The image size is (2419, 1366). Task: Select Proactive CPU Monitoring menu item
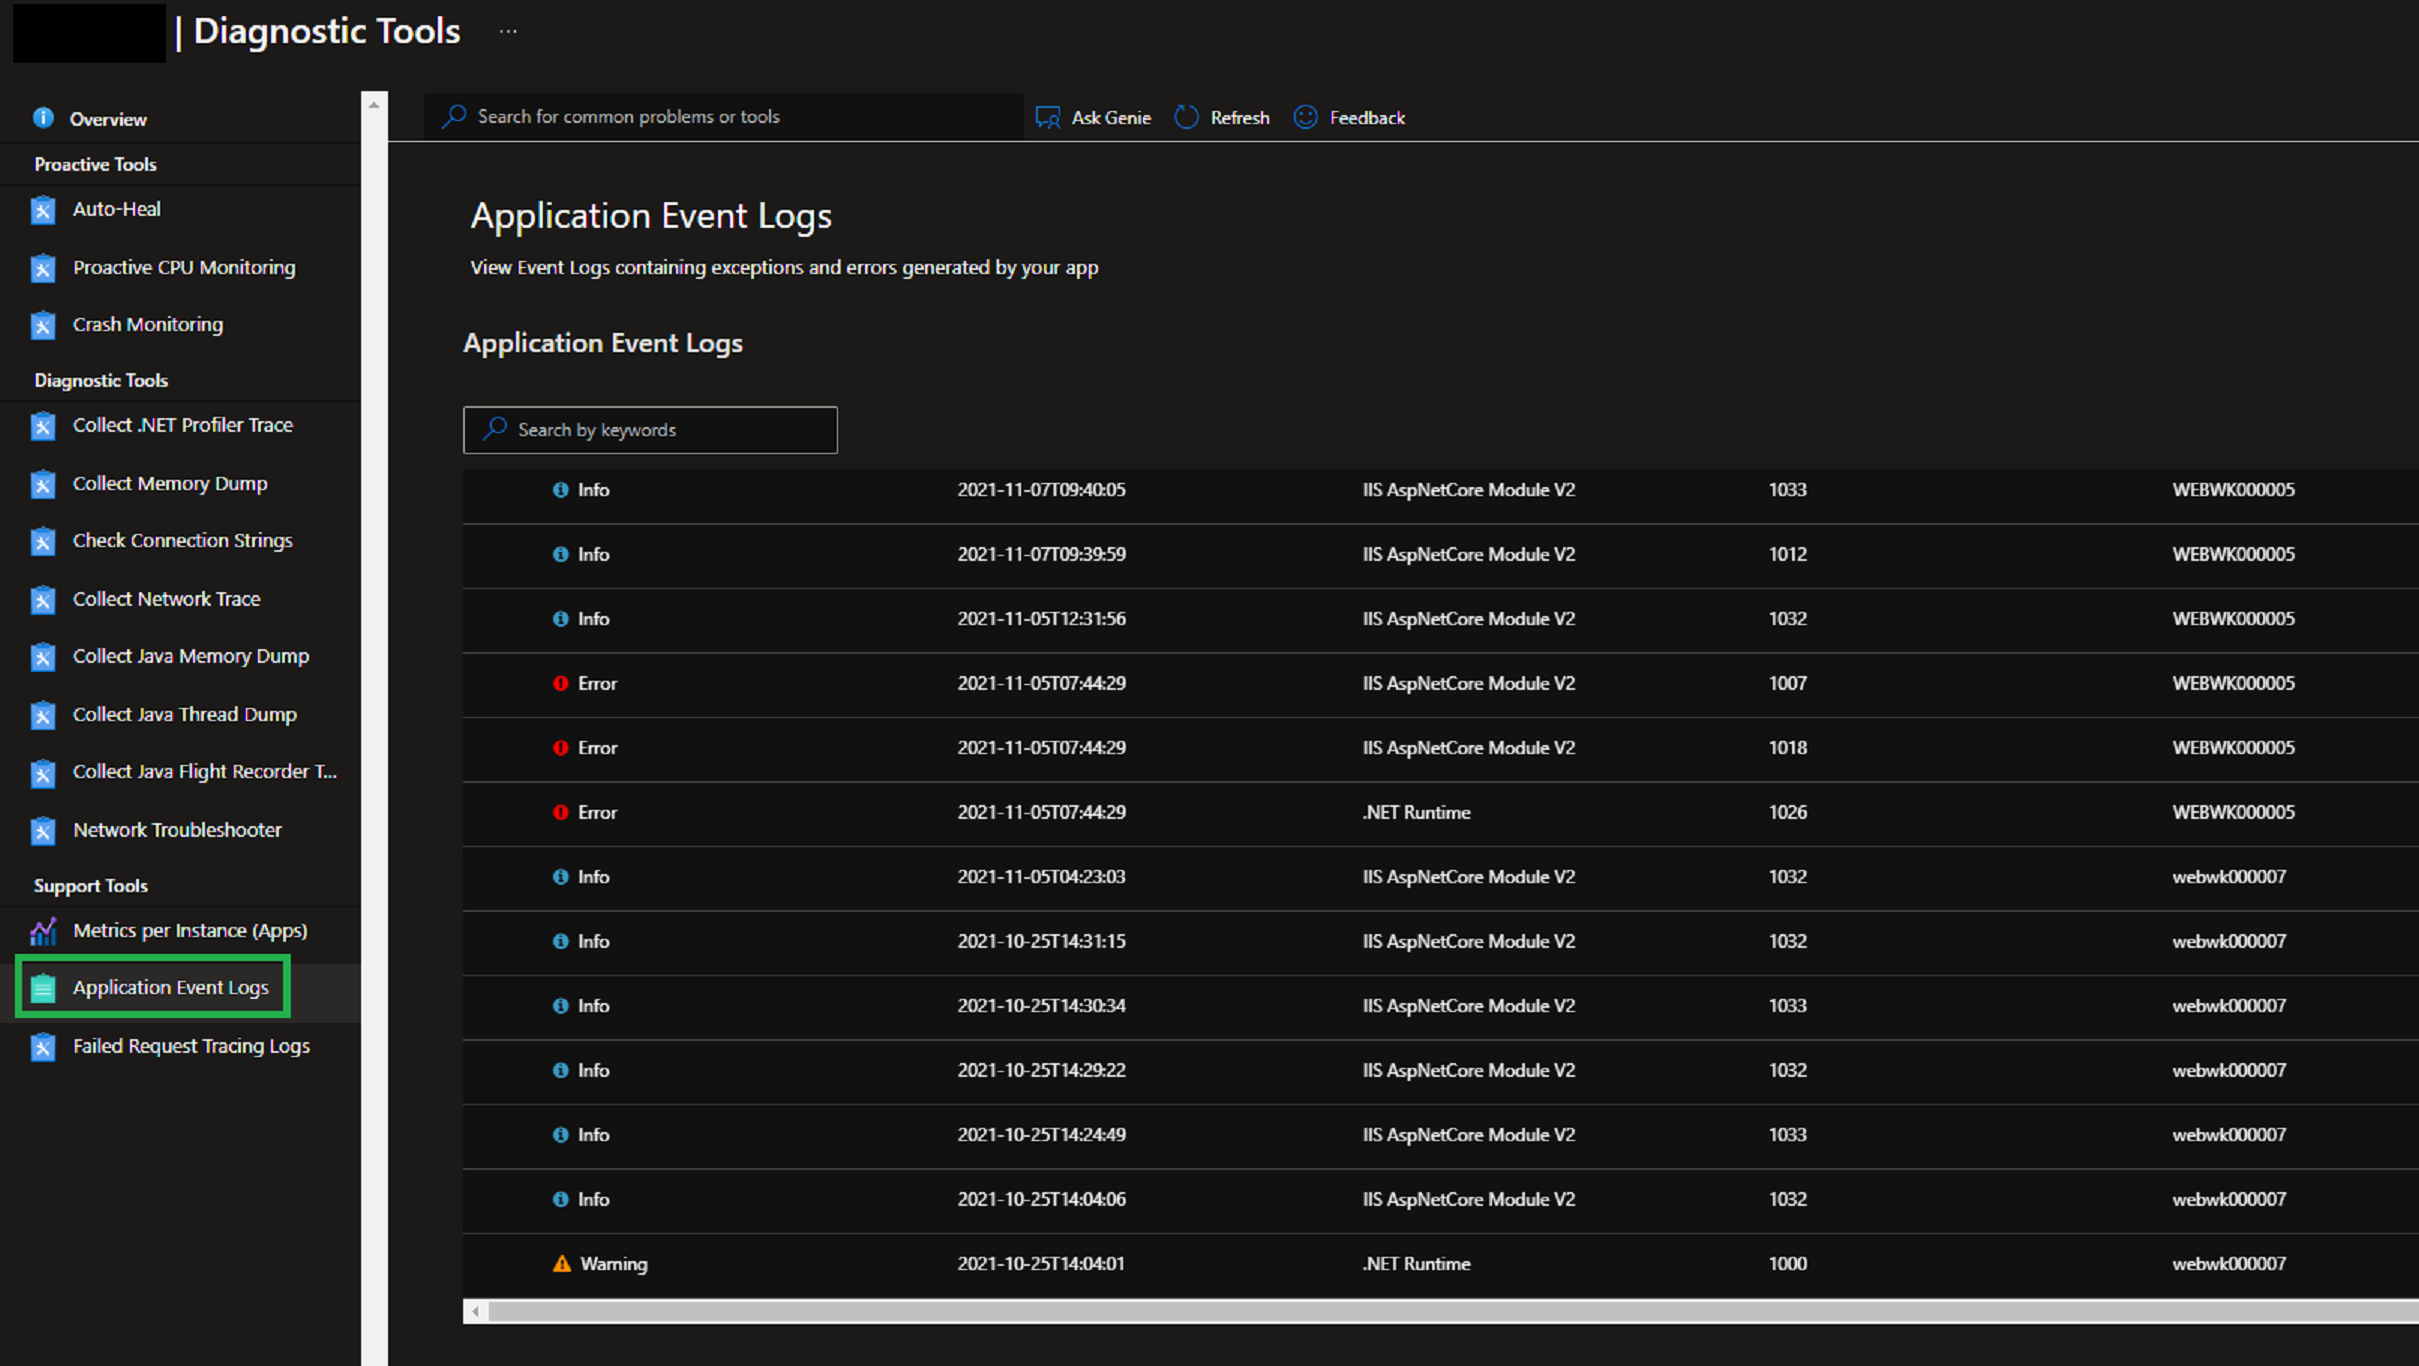184,267
